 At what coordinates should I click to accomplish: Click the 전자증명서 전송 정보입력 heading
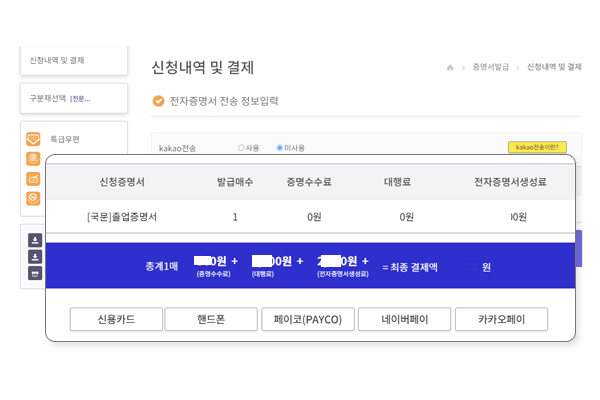[224, 101]
